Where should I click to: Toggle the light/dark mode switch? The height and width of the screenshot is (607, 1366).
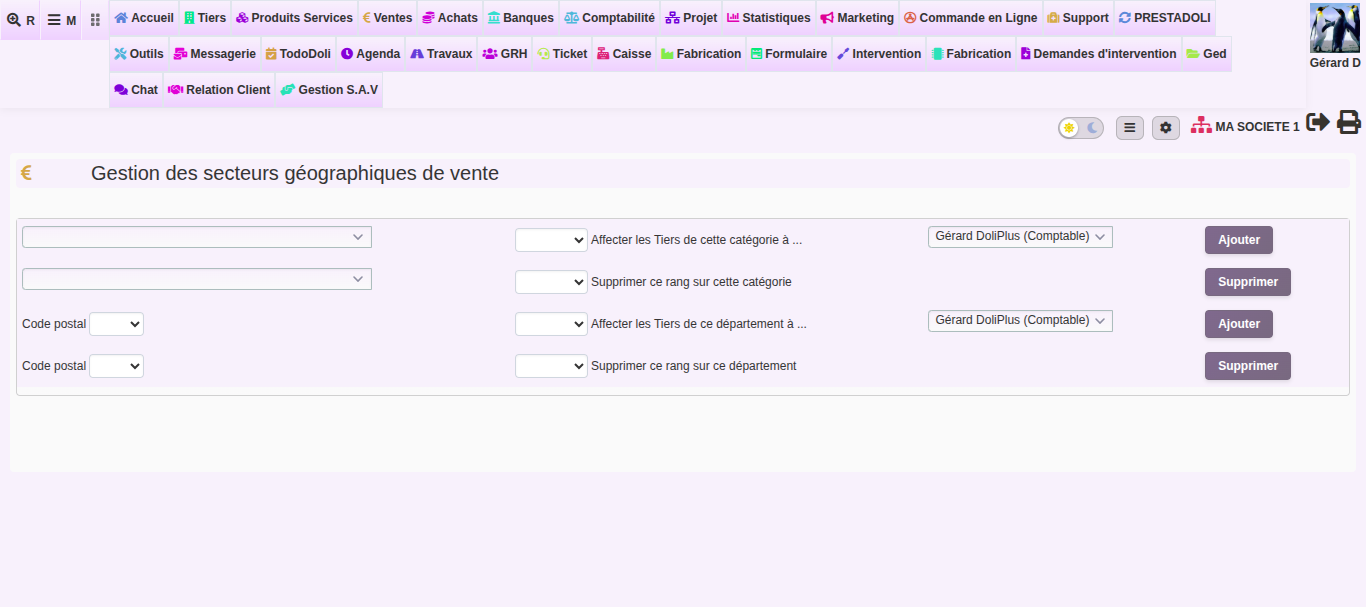click(1081, 128)
